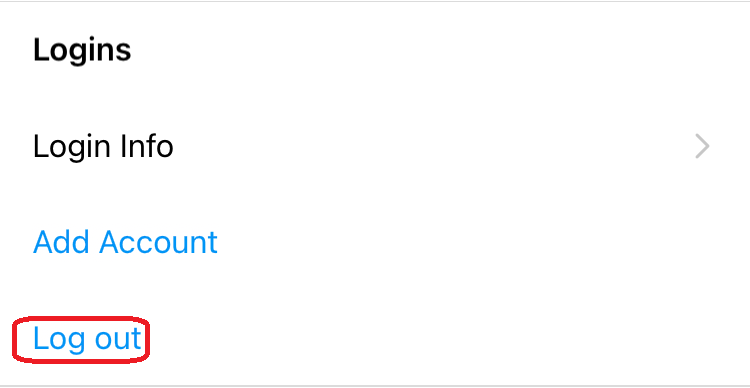The image size is (750, 388).
Task: Sign out using the red-outlined Log out
Action: [x=87, y=339]
